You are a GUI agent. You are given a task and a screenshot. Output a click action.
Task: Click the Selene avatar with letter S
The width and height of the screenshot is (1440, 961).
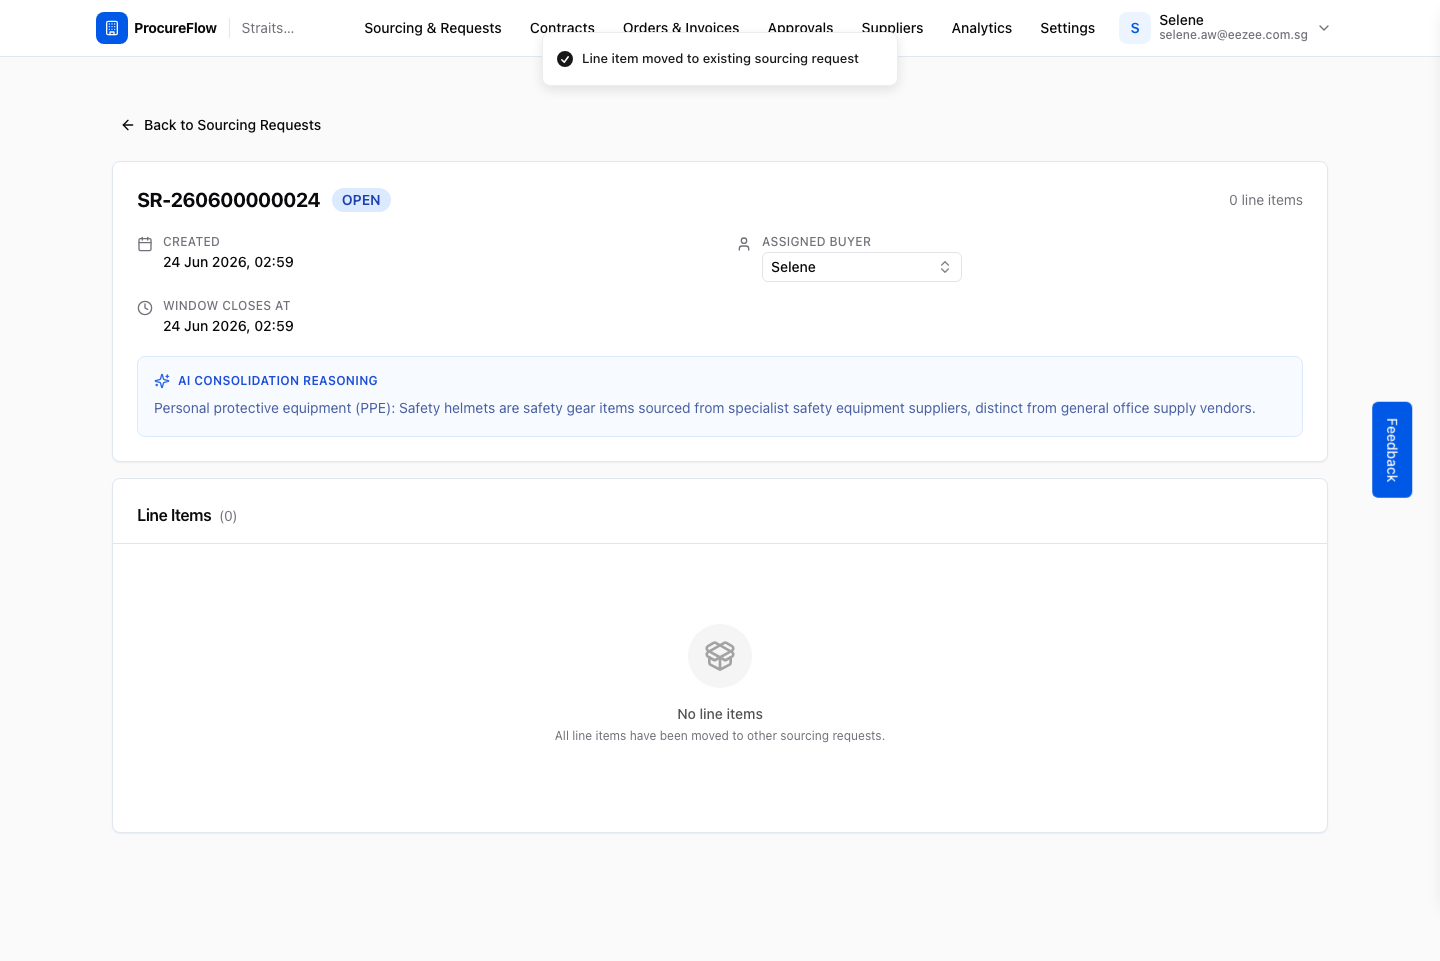coord(1135,28)
